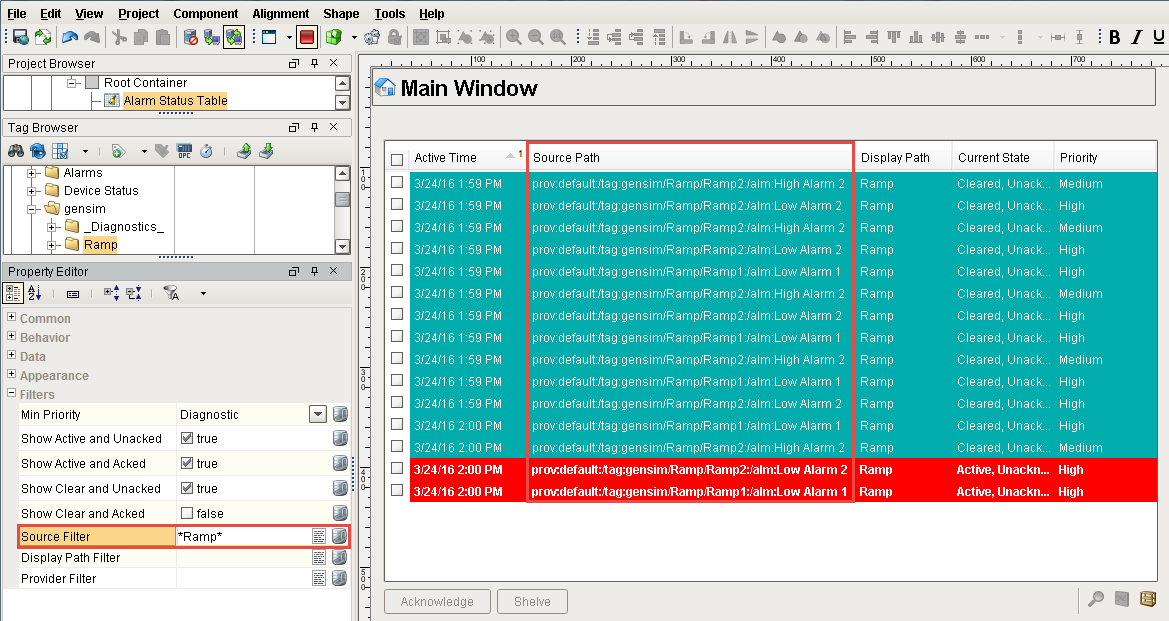Click the binoculars search icon in Tag Browser
This screenshot has width=1169, height=621.
[x=16, y=151]
